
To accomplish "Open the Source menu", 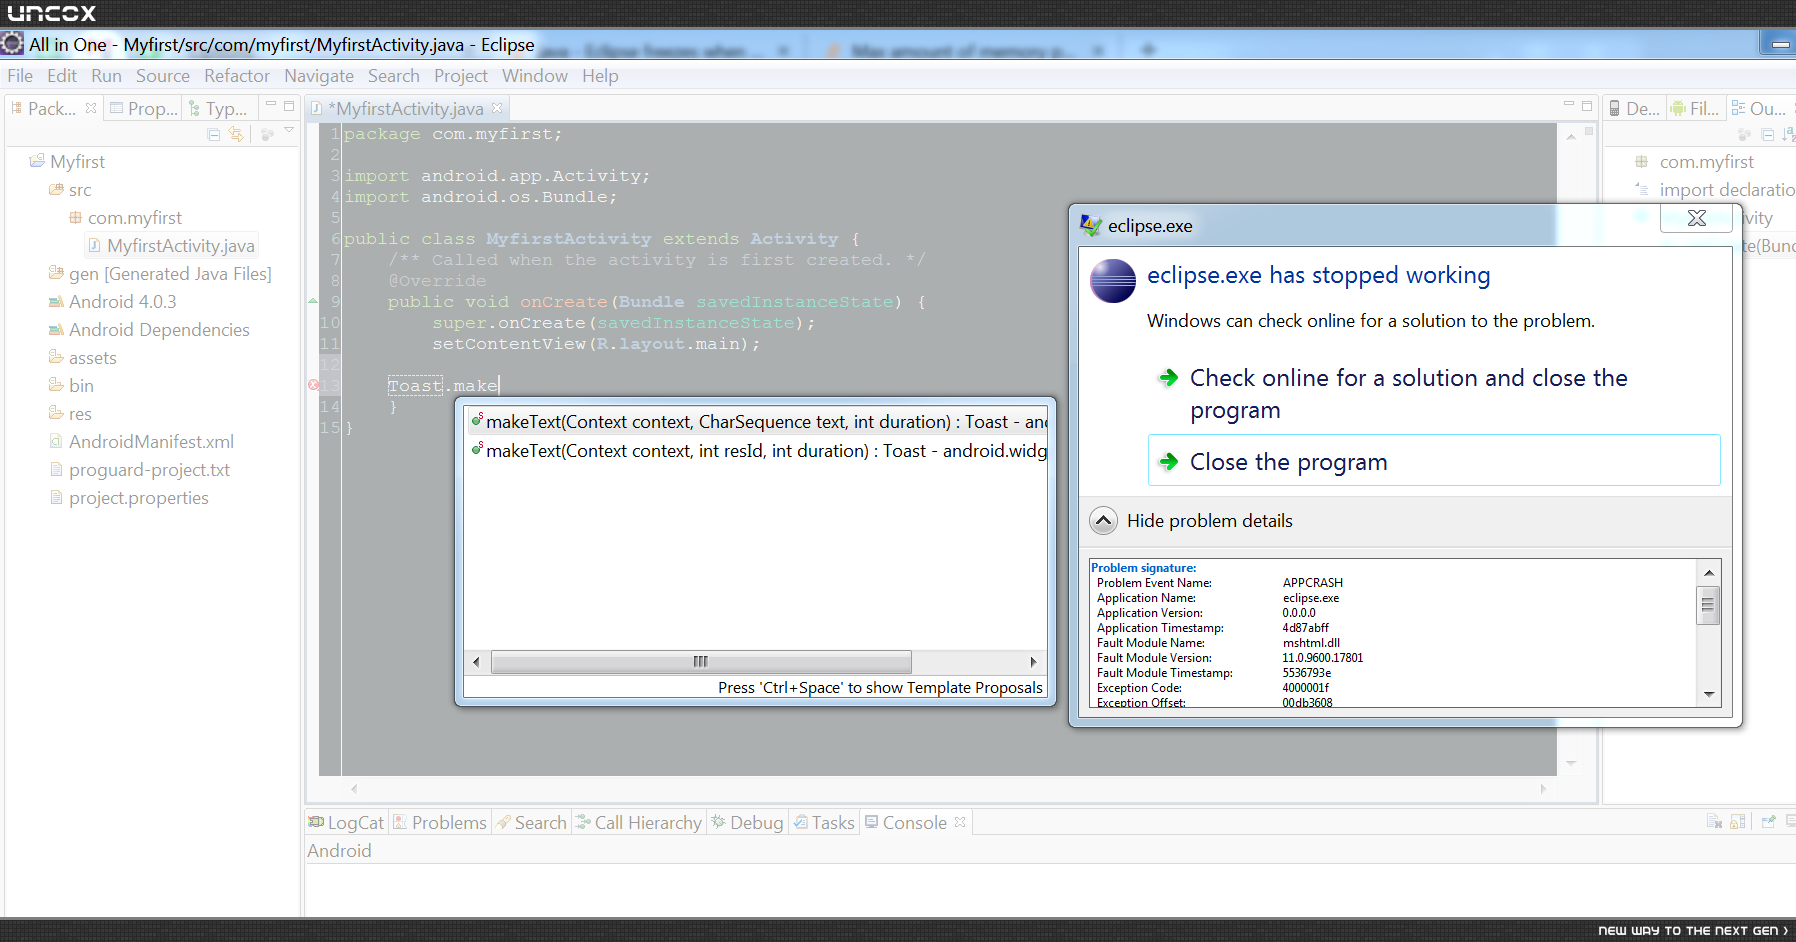I will pyautogui.click(x=163, y=76).
